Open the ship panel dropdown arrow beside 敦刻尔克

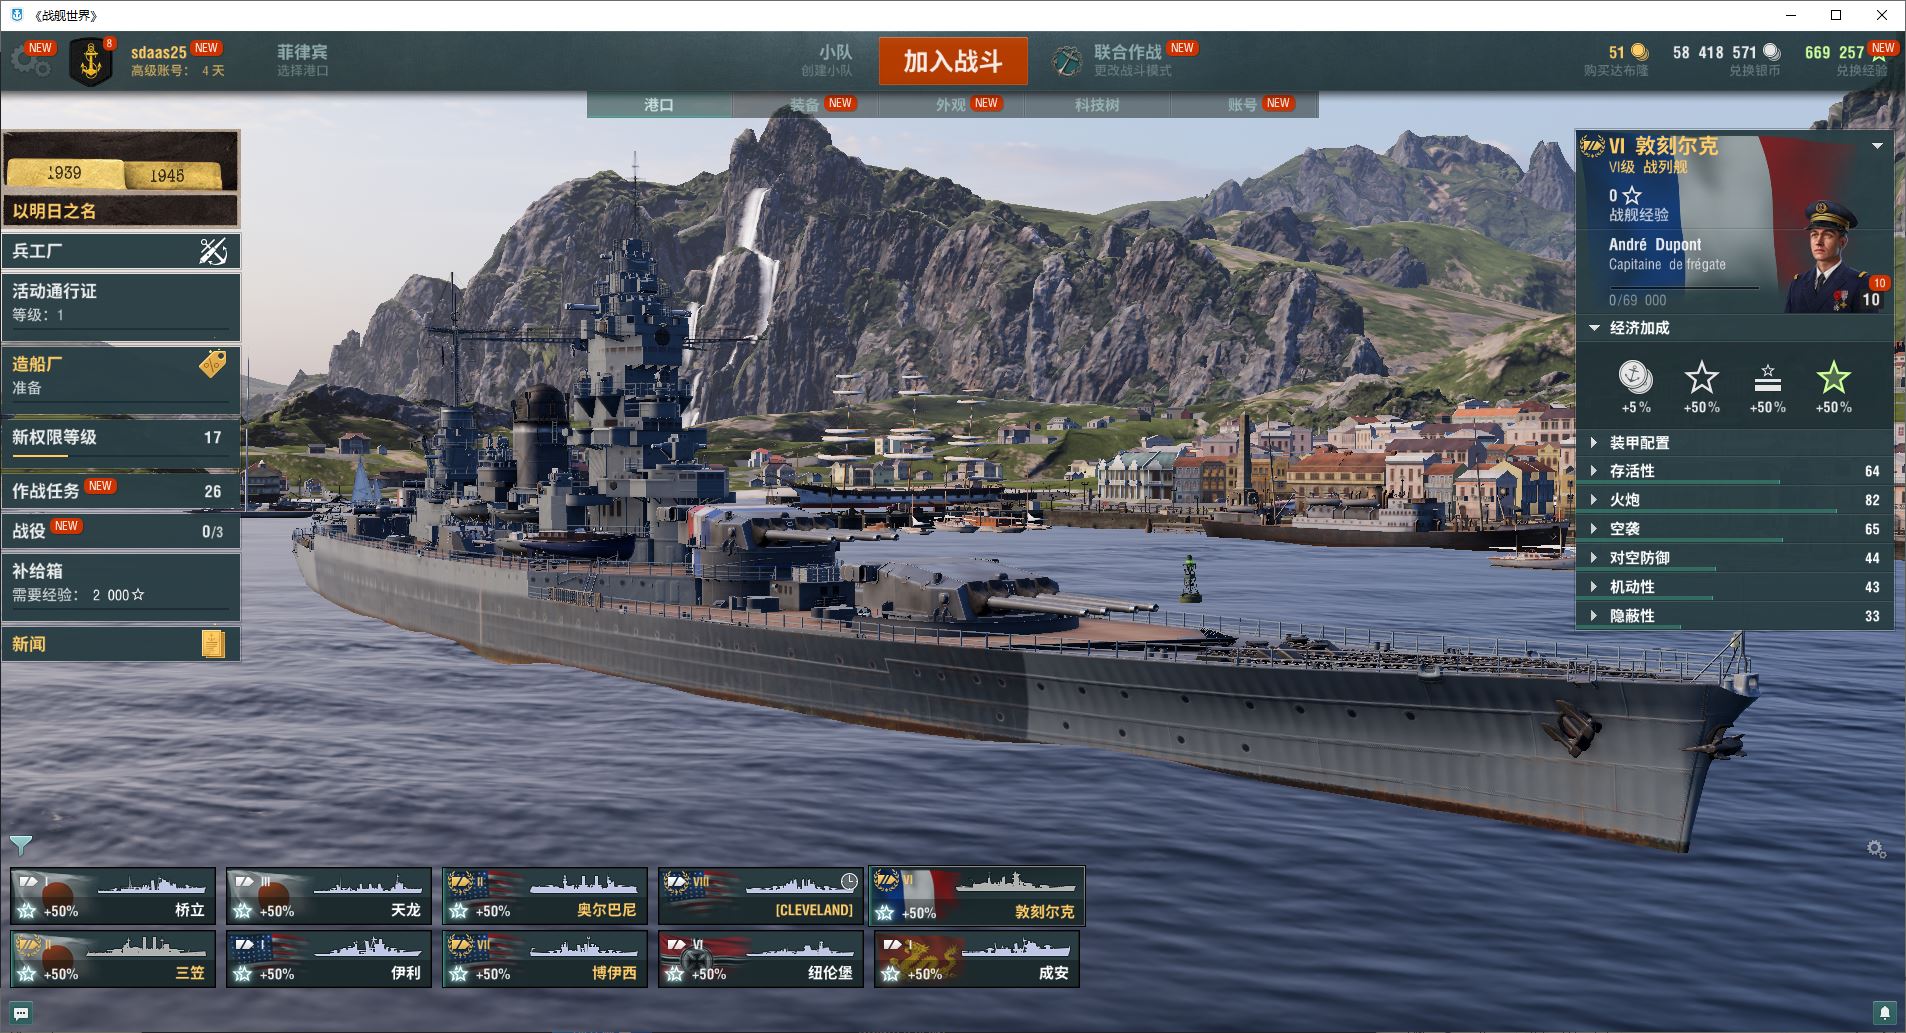pyautogui.click(x=1877, y=146)
